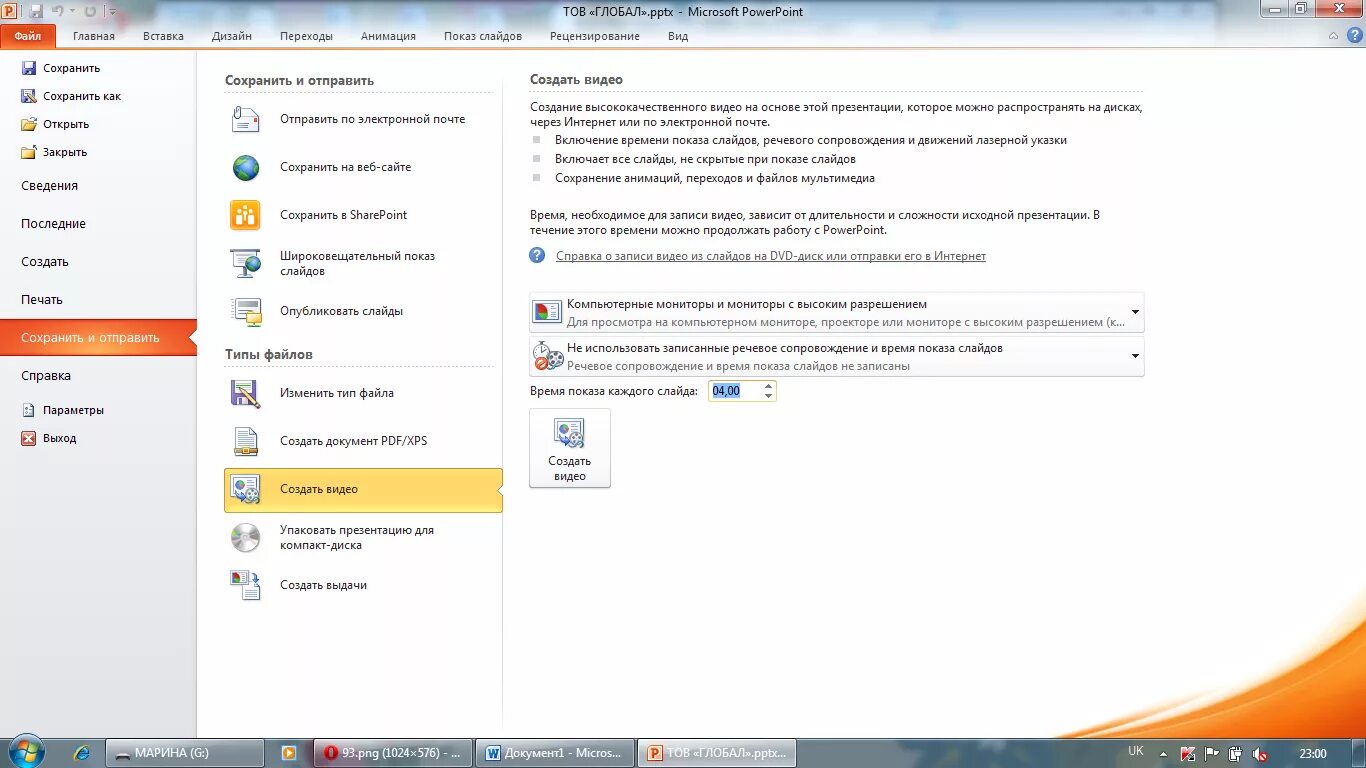The height and width of the screenshot is (768, 1366).
Task: Switch to the Вид tab
Action: [x=678, y=36]
